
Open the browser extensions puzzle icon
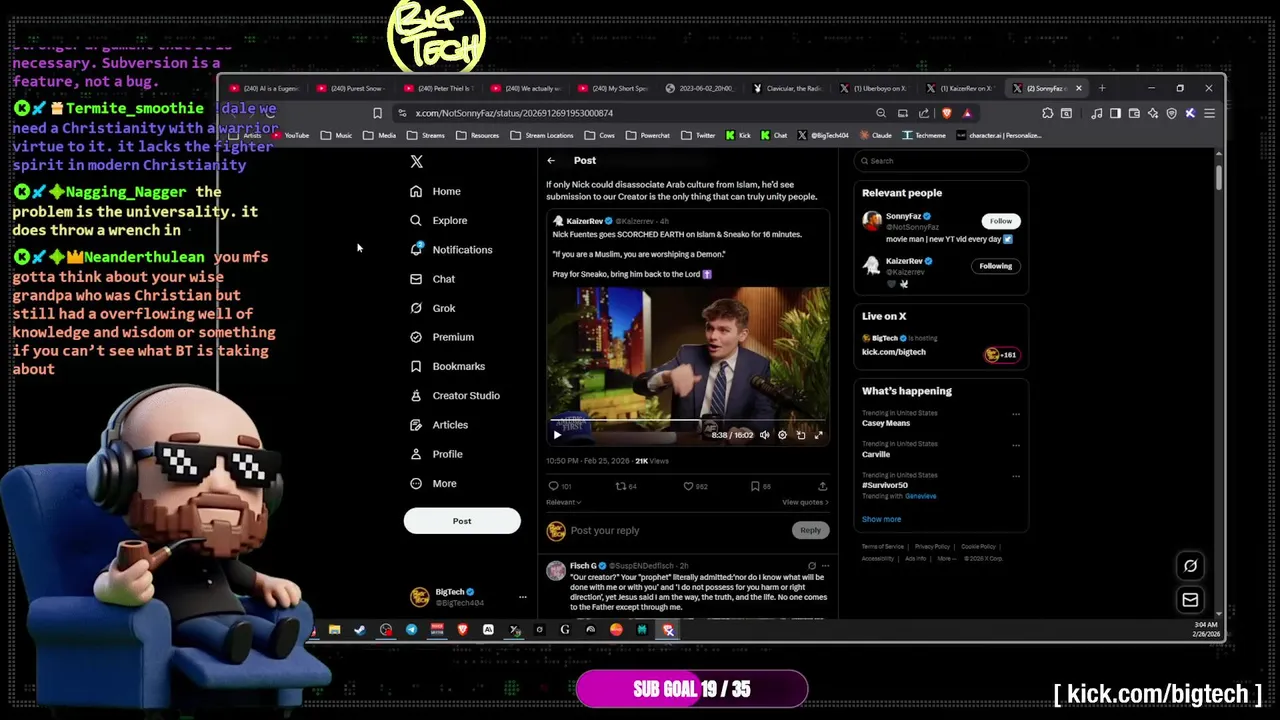[1047, 113]
